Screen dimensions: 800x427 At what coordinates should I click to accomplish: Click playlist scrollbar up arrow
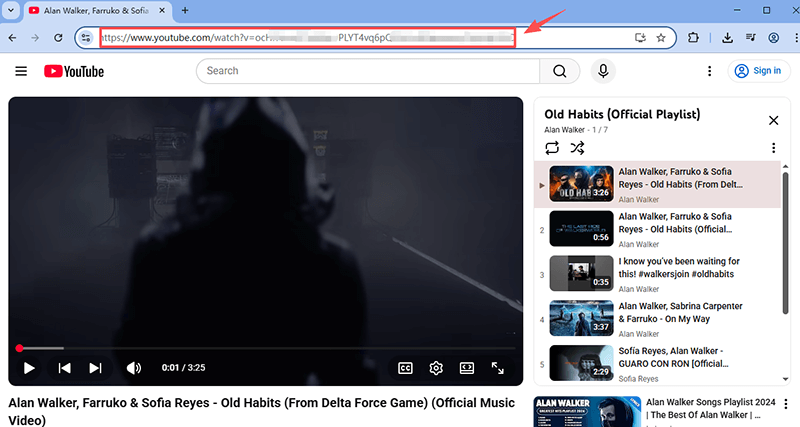(785, 167)
